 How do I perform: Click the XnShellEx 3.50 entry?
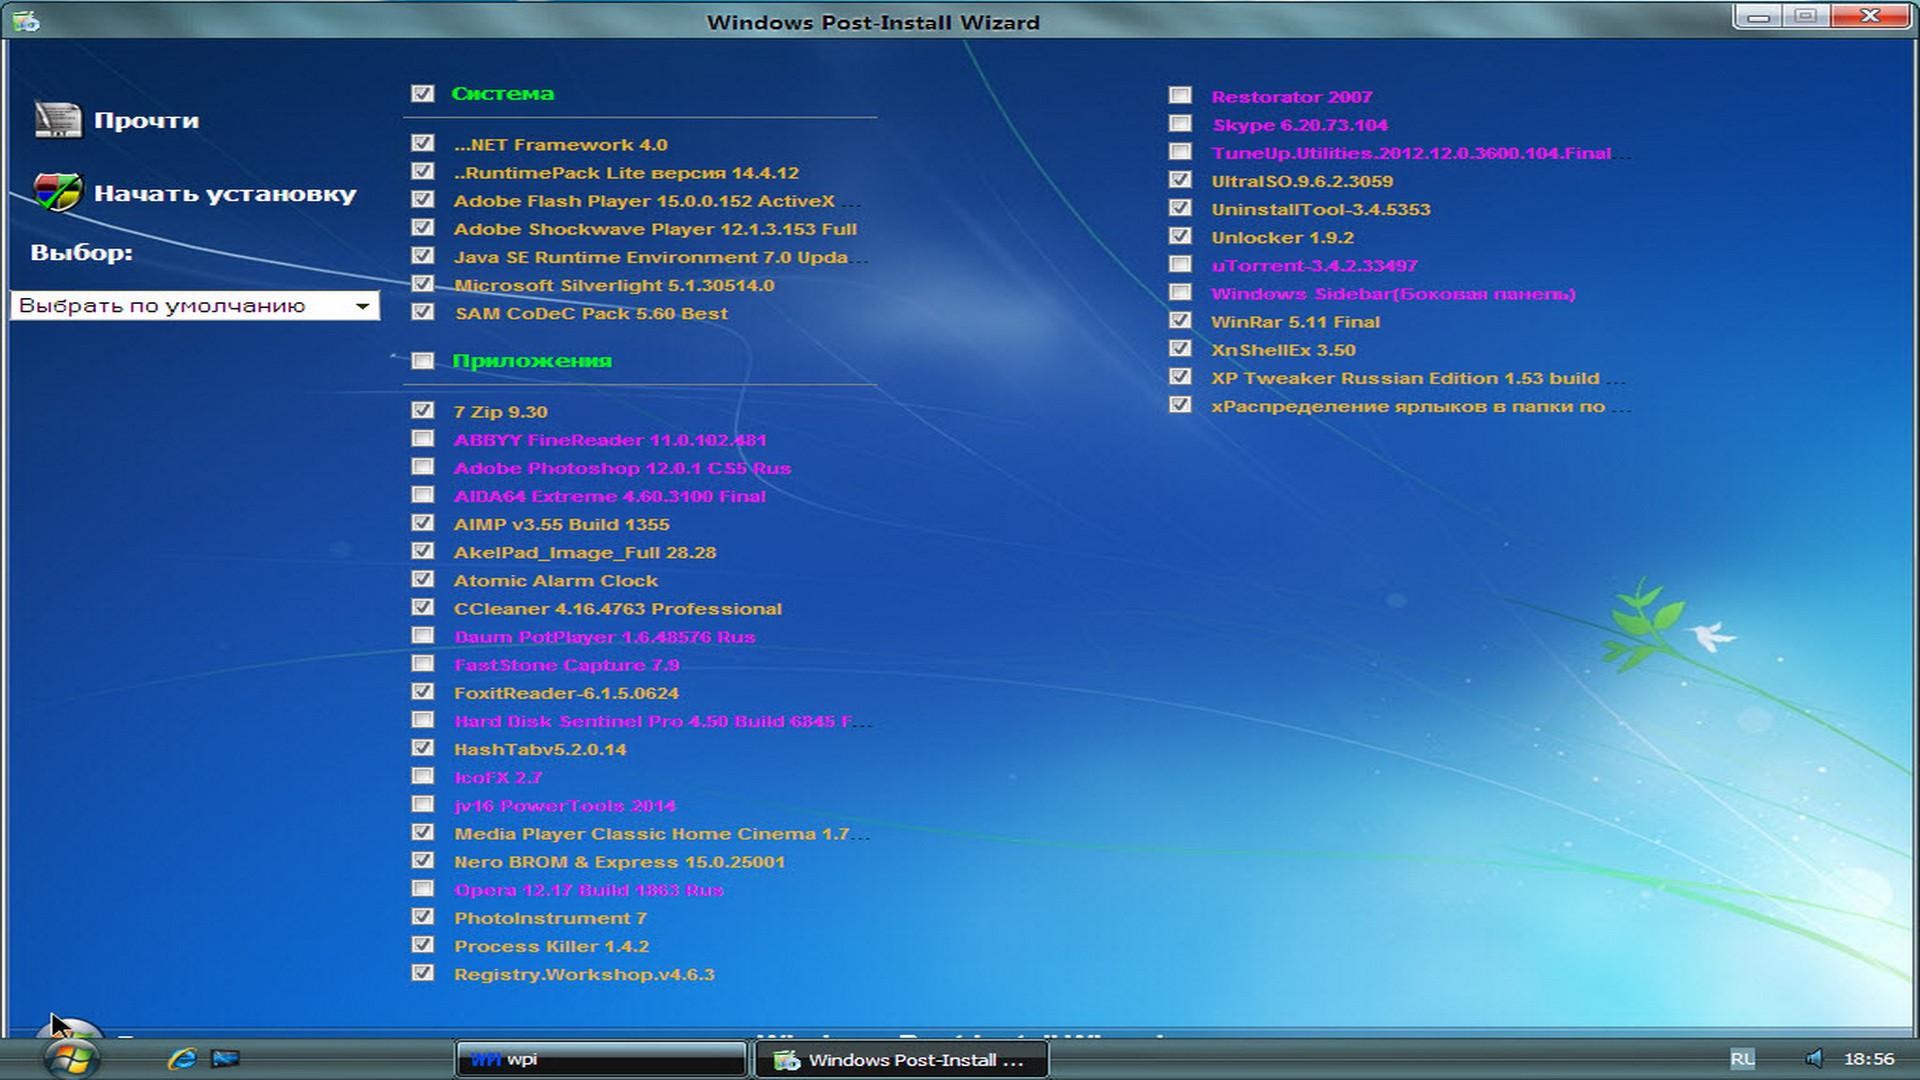1283,350
